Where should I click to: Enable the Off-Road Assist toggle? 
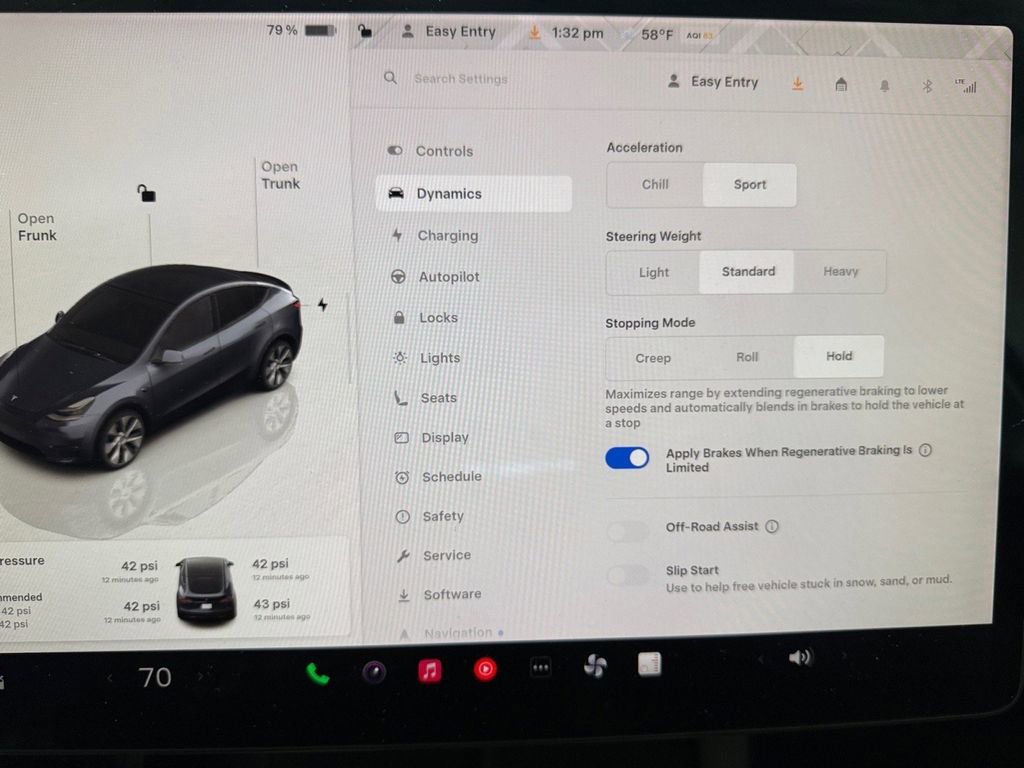coord(628,531)
